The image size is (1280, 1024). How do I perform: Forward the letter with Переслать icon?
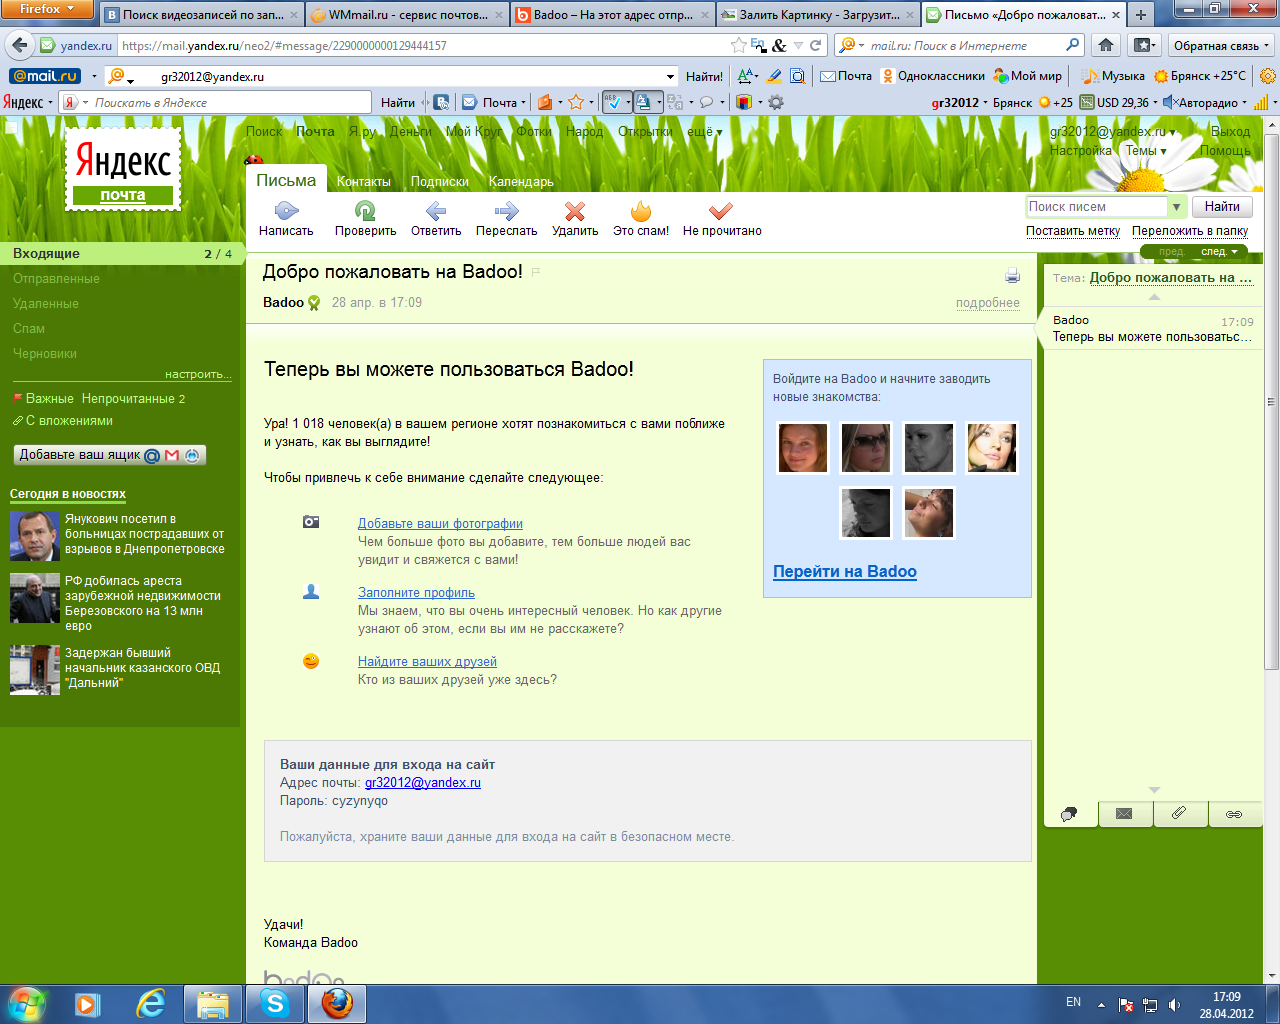tap(506, 211)
